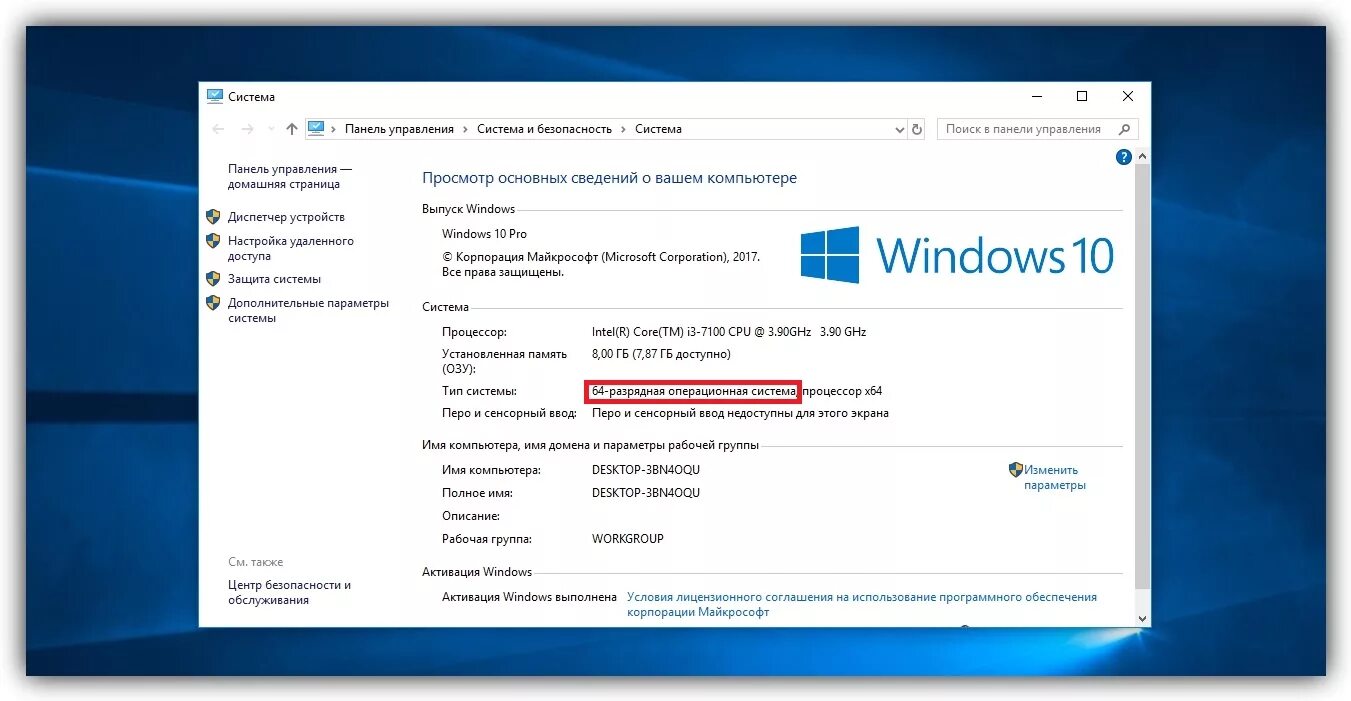Click the Forward navigation arrow
The height and width of the screenshot is (701, 1351).
coord(248,129)
